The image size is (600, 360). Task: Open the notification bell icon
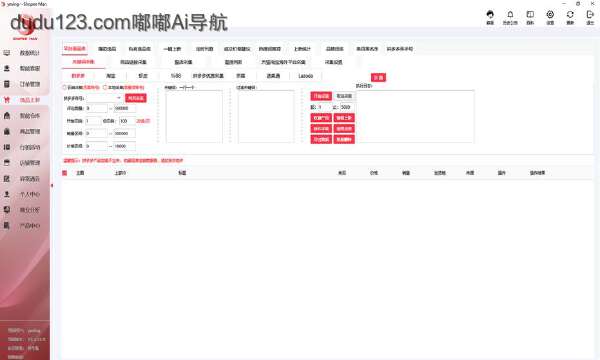(510, 15)
